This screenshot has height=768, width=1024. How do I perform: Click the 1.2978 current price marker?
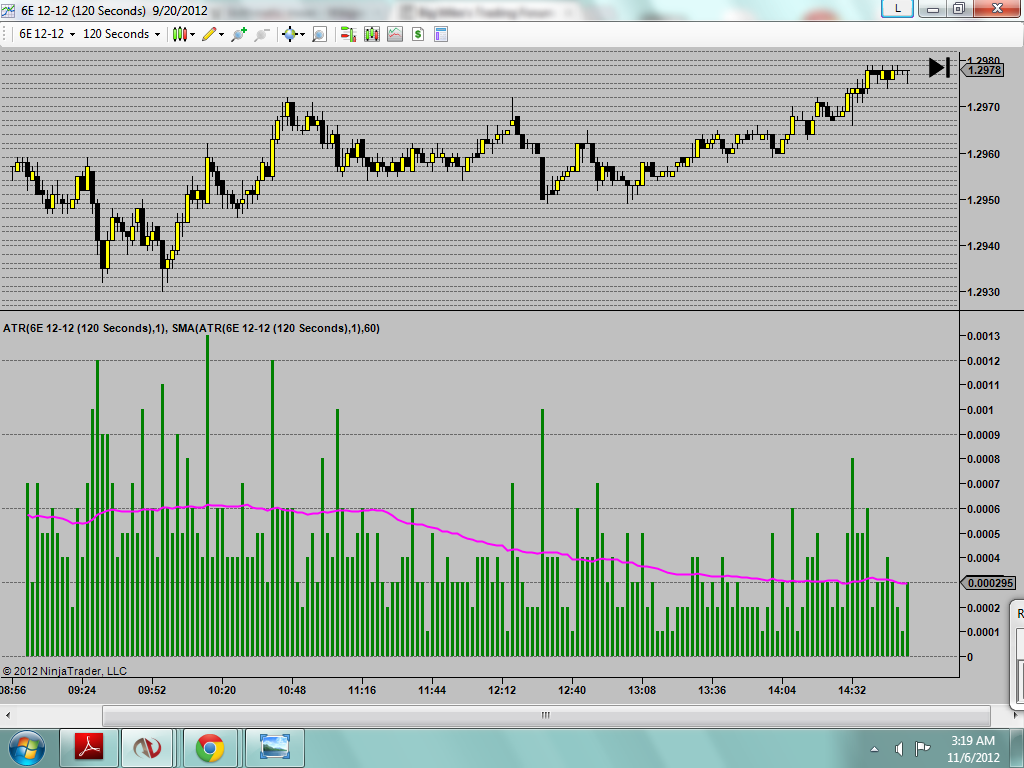984,70
